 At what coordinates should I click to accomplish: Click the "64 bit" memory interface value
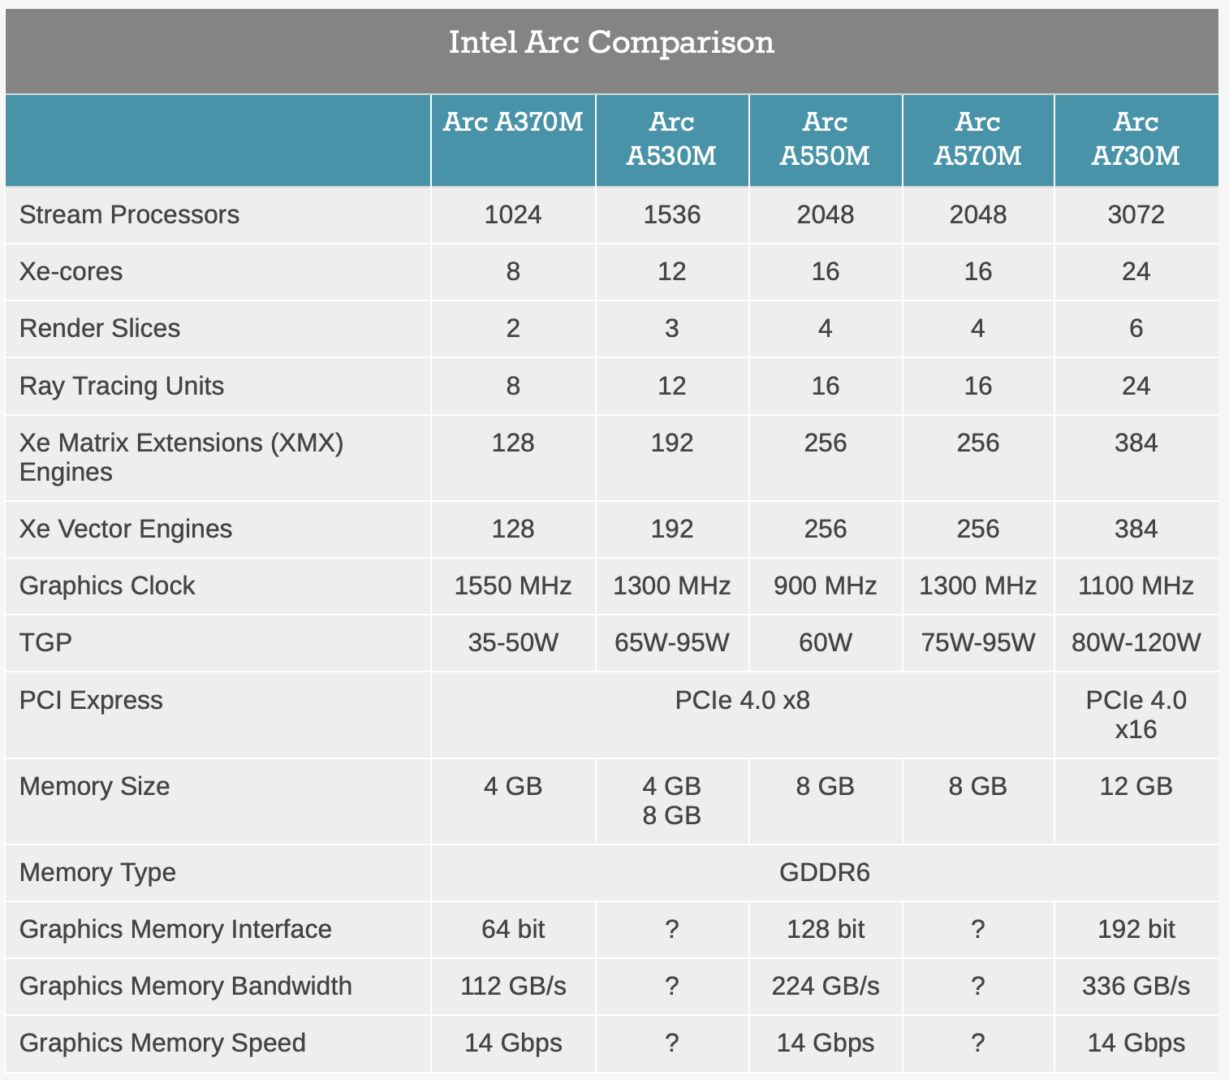[x=513, y=930]
